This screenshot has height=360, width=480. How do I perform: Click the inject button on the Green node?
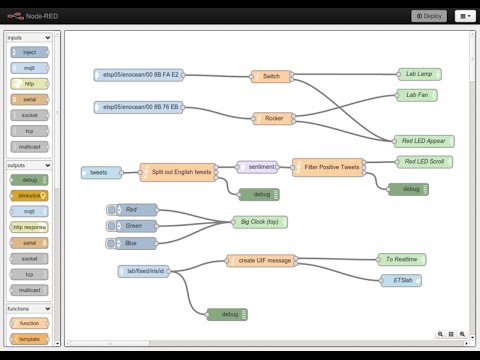coord(111,226)
